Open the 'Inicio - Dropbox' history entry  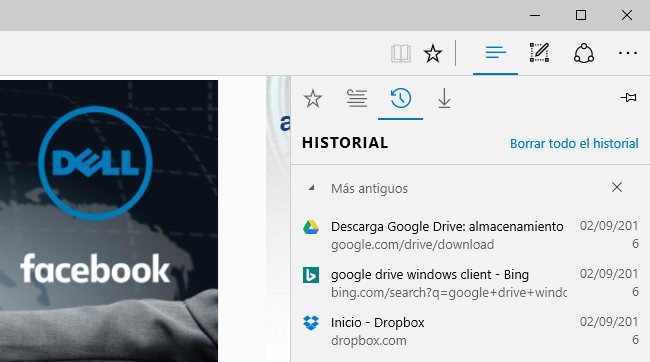point(471,331)
